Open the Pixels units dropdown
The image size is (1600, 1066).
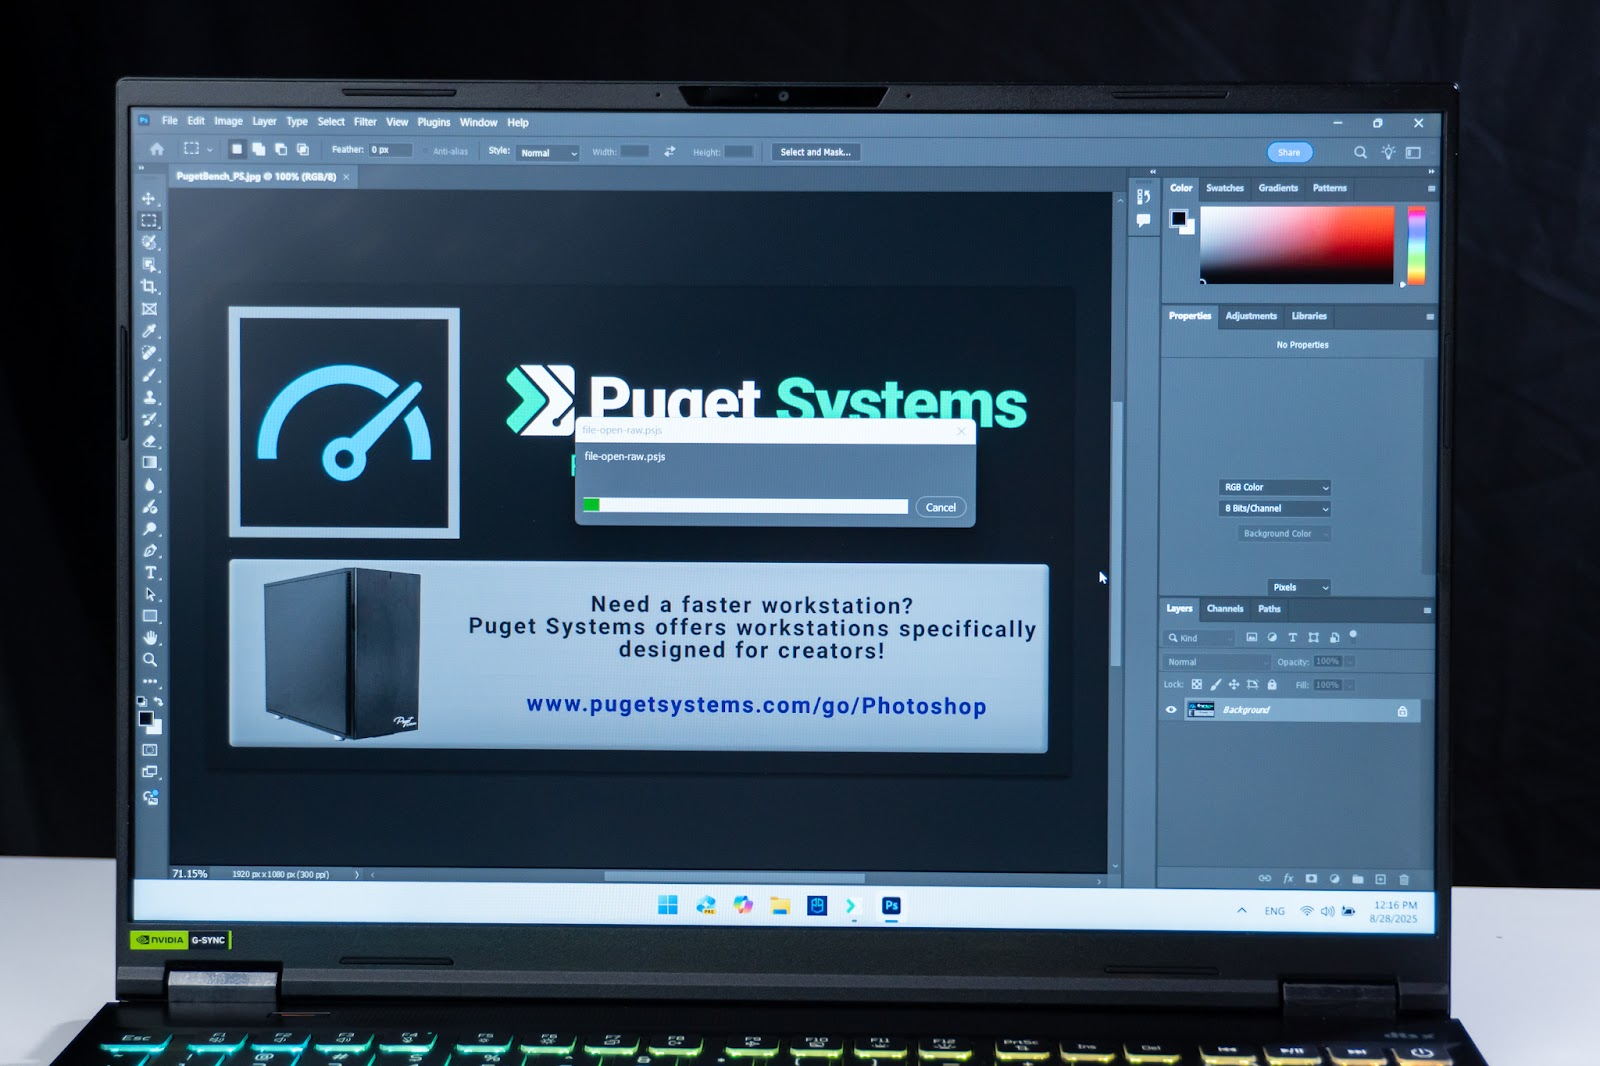coord(1299,587)
